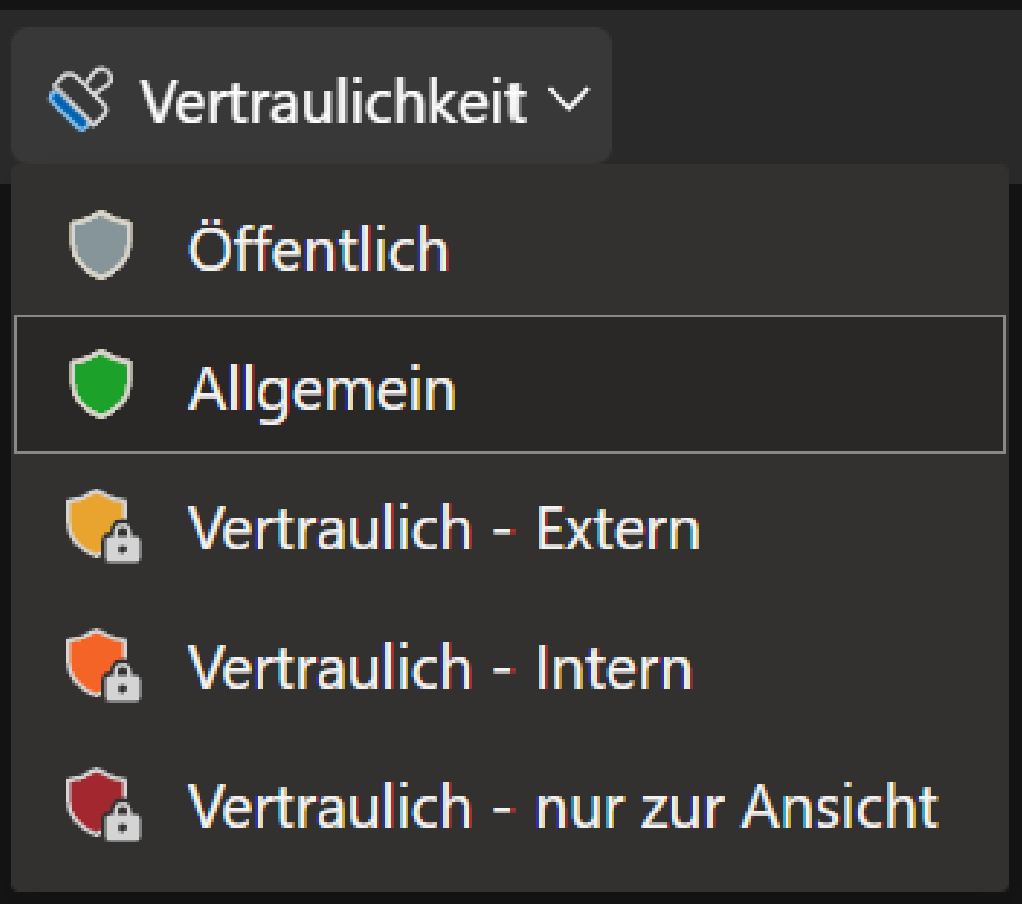Click the yellow Vertraulich - Extern shield
The width and height of the screenshot is (1022, 904).
[96, 523]
